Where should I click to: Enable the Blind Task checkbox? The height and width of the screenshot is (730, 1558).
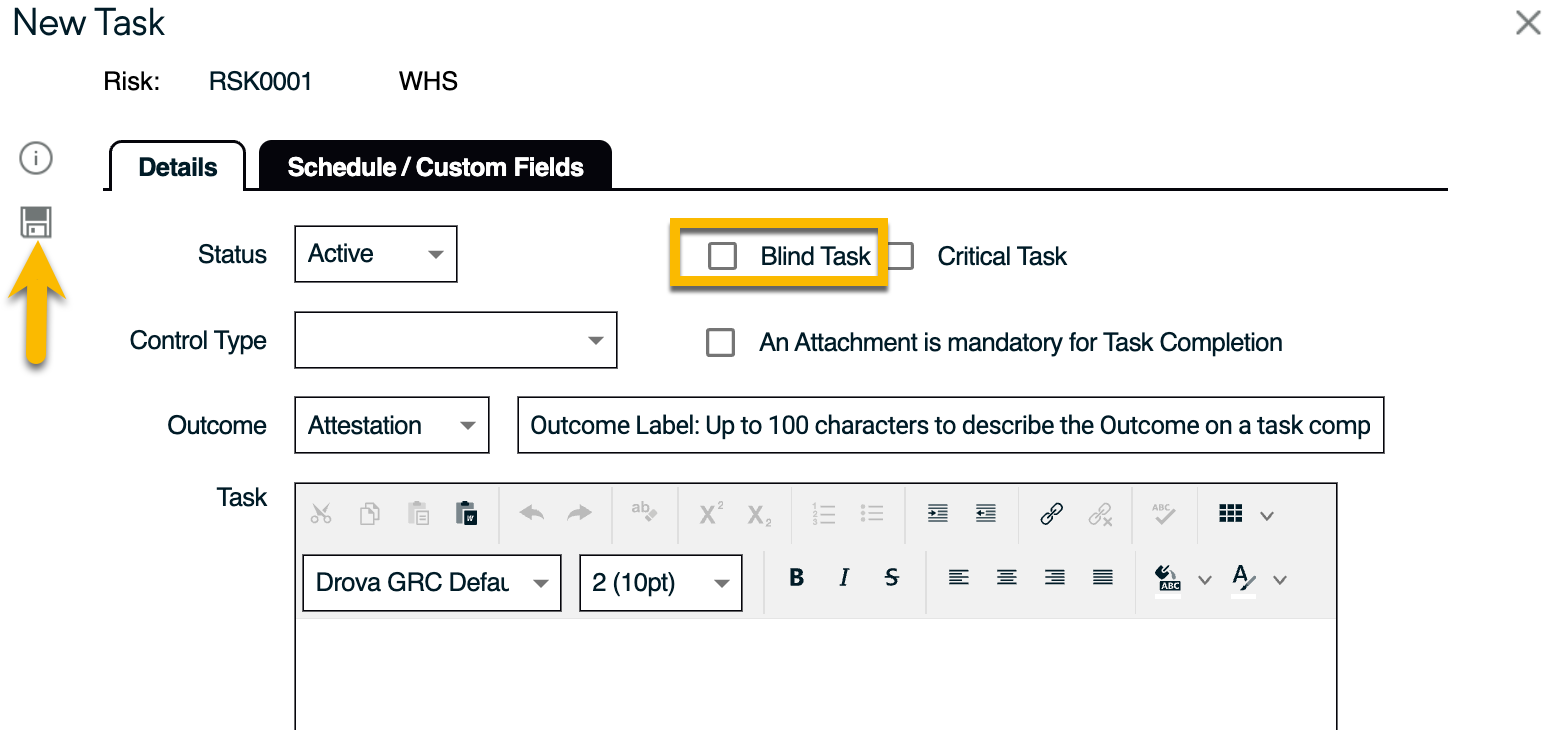pos(722,256)
